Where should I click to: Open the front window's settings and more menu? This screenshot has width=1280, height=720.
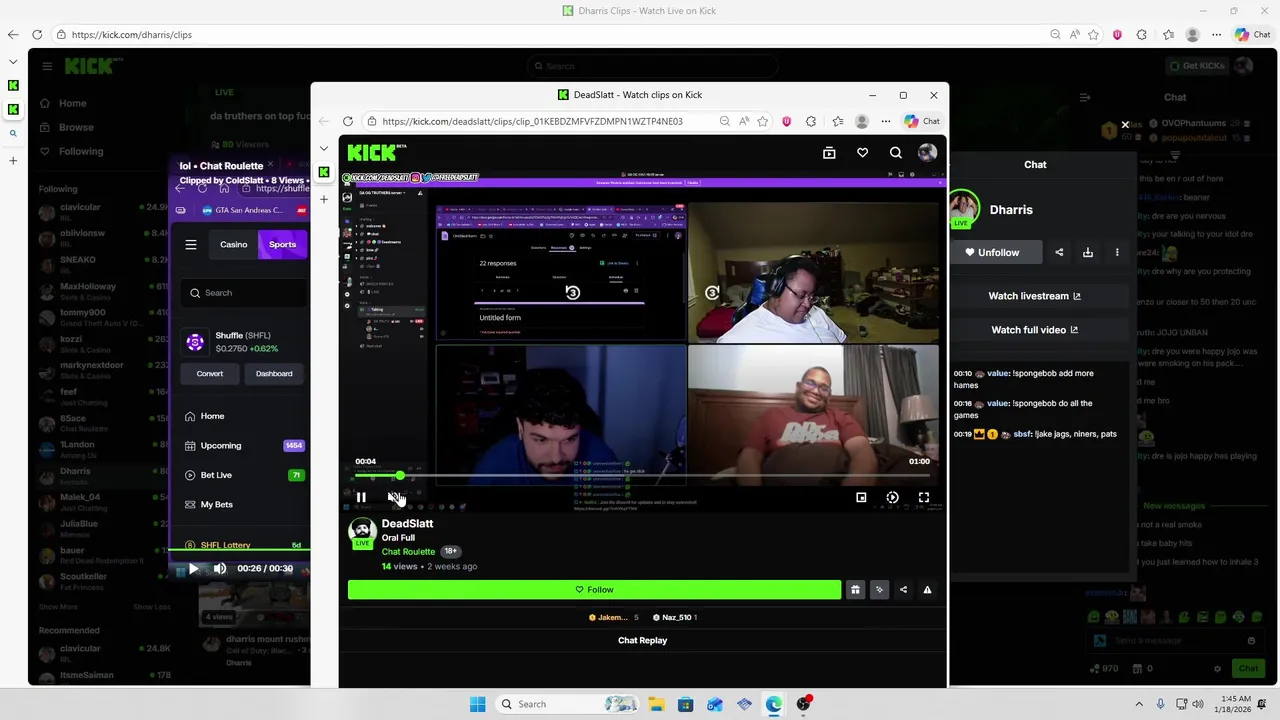(x=885, y=121)
